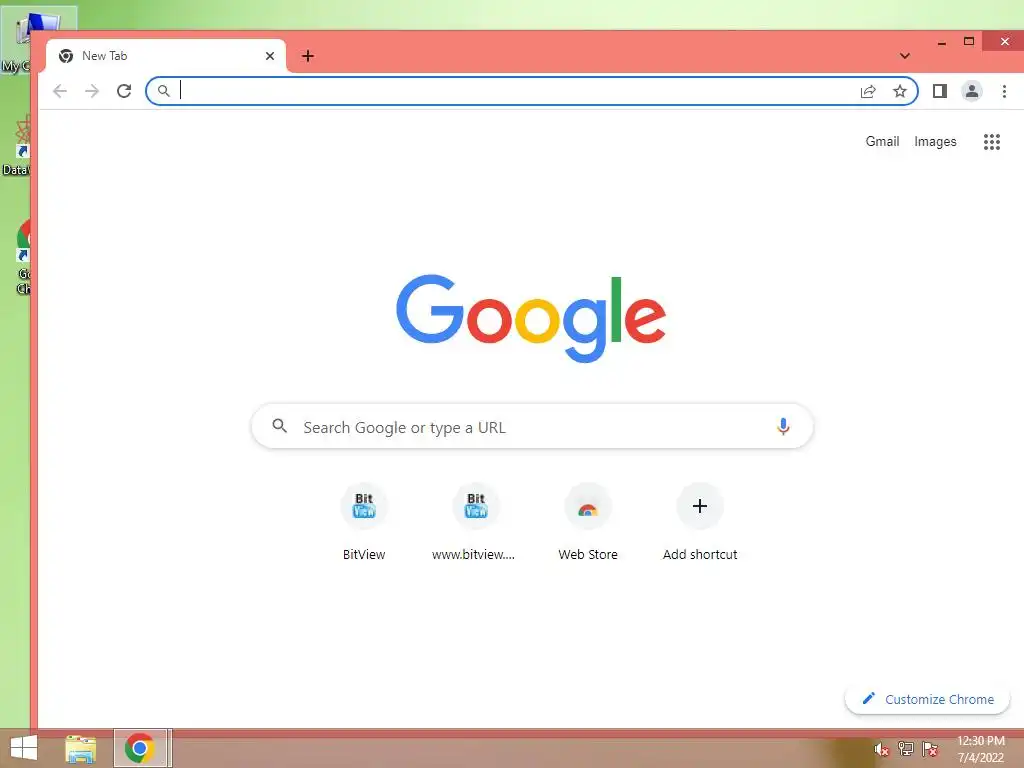Maximize the Chrome window
This screenshot has width=1024, height=768.
point(969,41)
